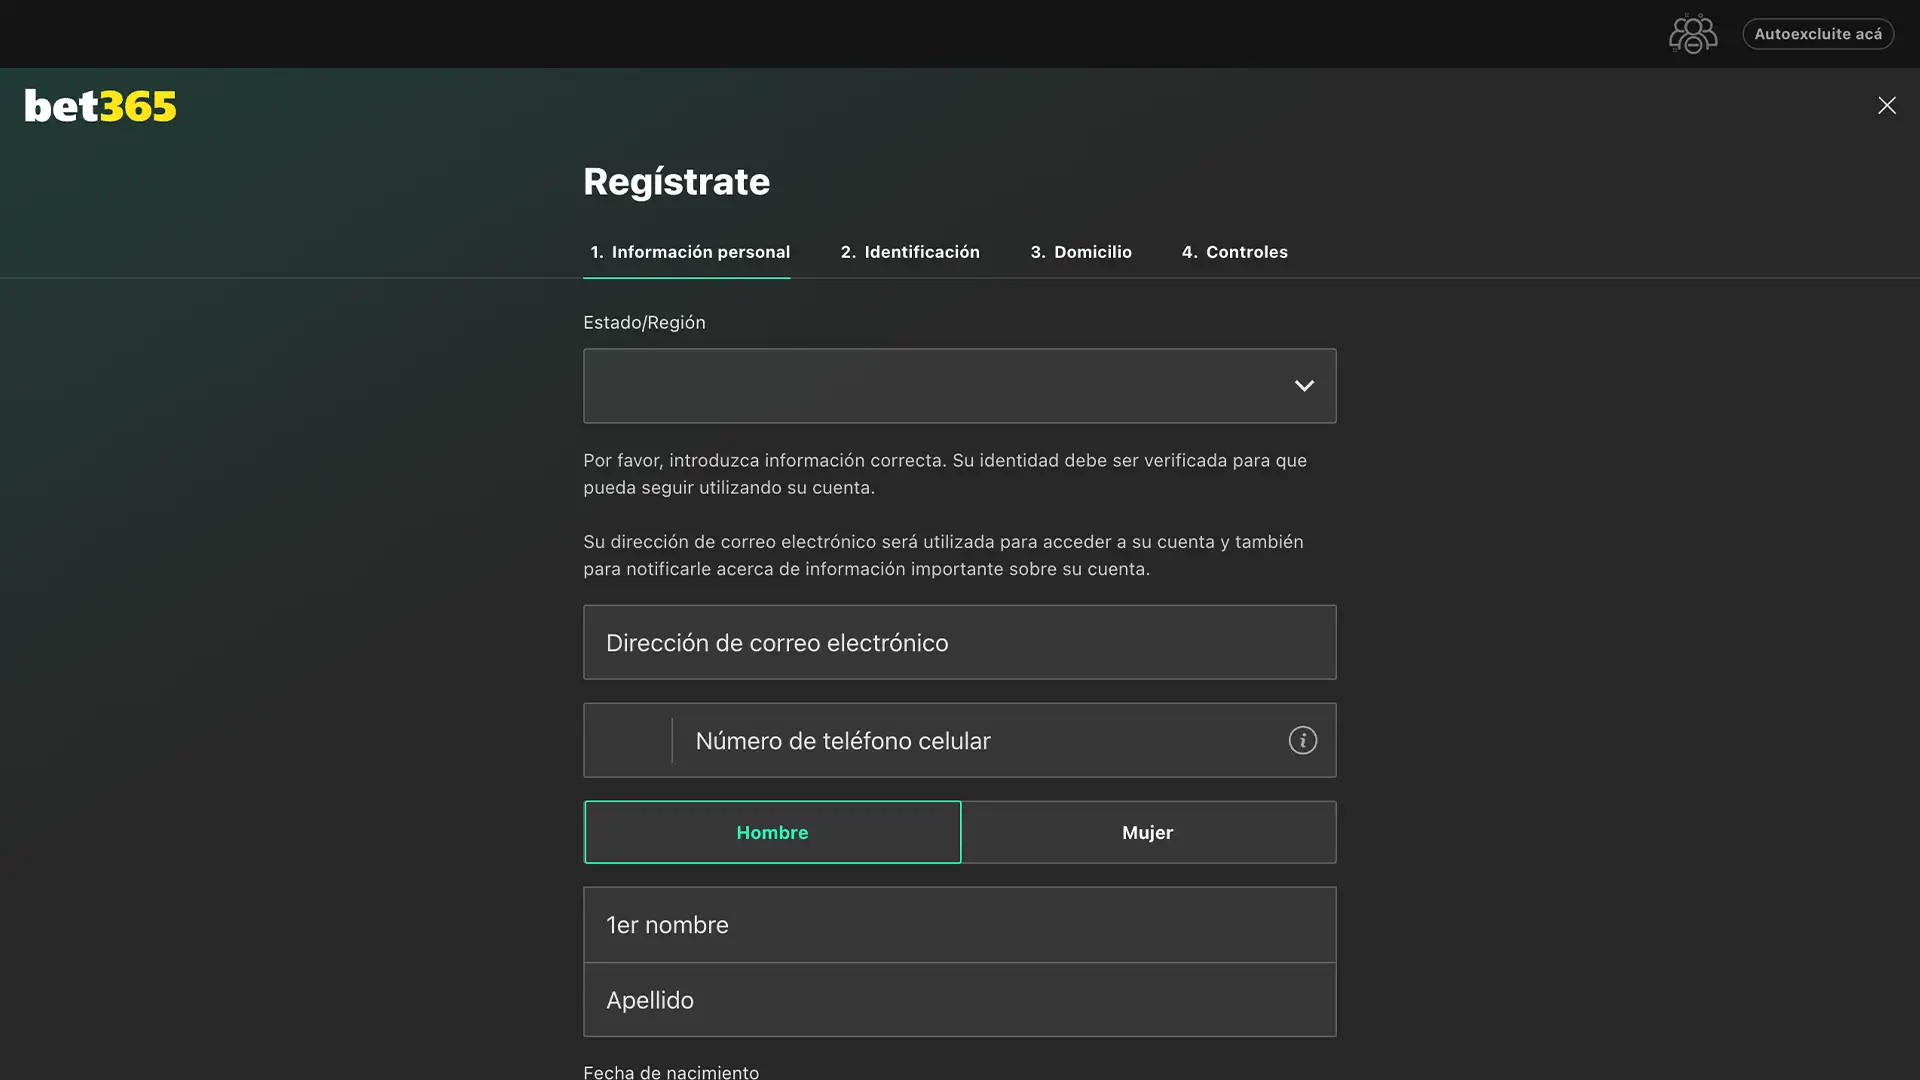Click the 1er nombre input field
1920x1080 pixels.
959,924
